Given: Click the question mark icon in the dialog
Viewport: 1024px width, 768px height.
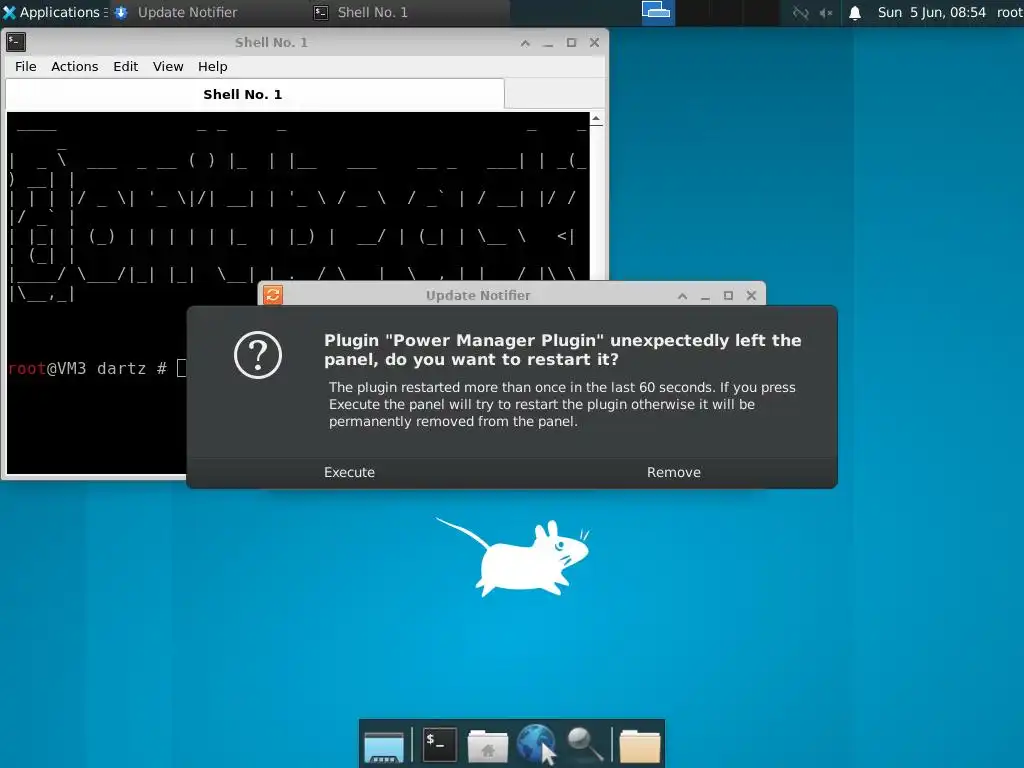Looking at the screenshot, I should [x=258, y=355].
